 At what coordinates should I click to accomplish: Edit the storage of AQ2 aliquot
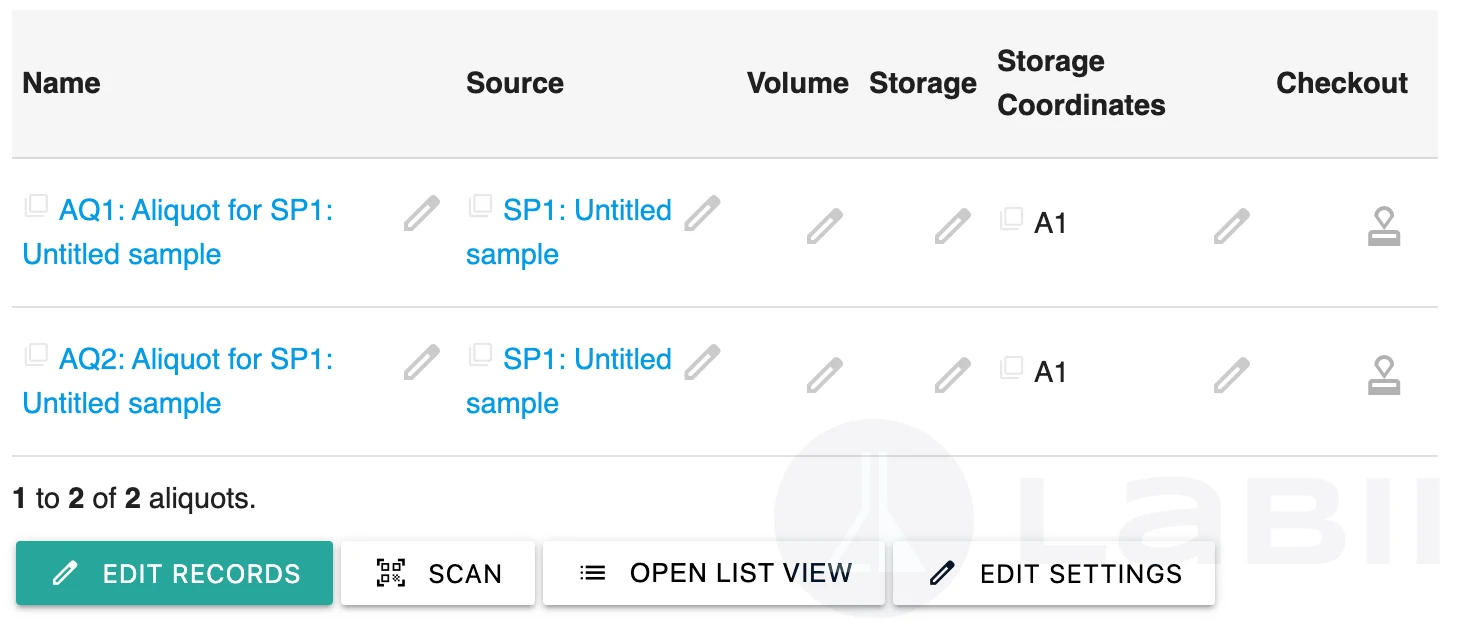click(x=953, y=375)
